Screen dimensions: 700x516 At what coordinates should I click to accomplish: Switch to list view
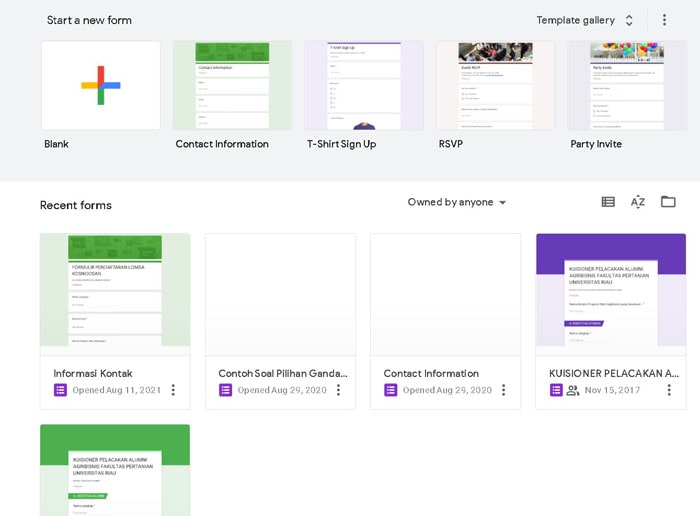[608, 202]
